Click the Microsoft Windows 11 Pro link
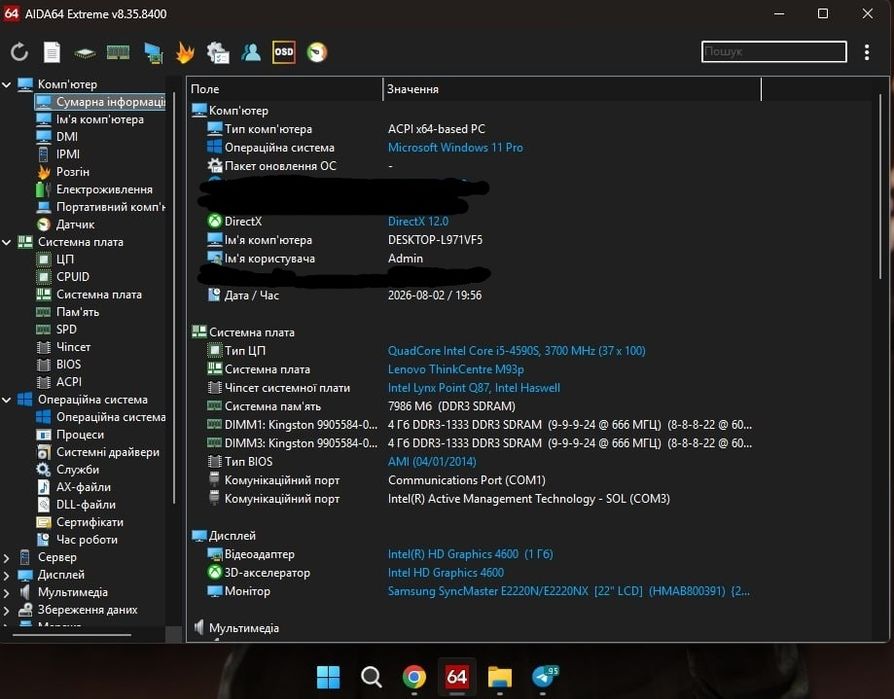894x699 pixels. tap(456, 148)
